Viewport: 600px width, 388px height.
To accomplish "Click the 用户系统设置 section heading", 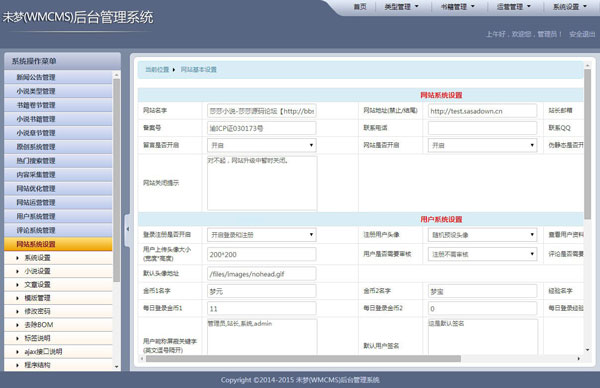I will pos(441,219).
